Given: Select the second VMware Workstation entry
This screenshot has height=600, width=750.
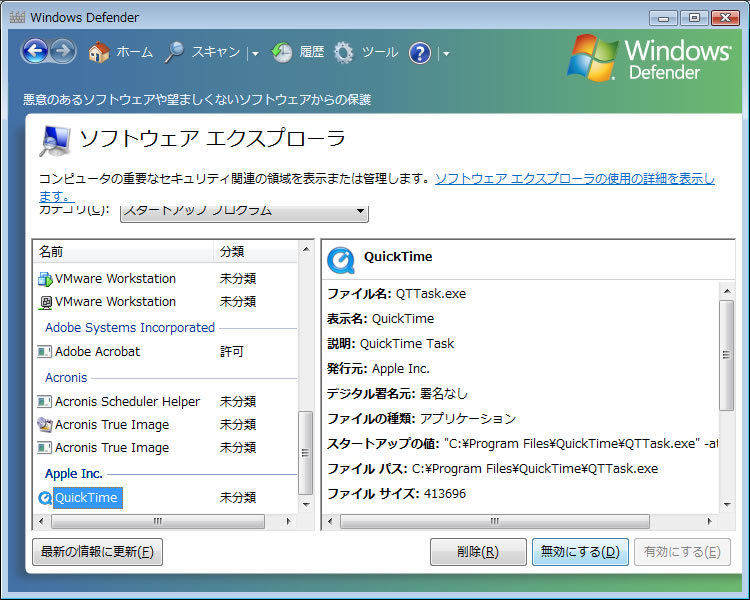Looking at the screenshot, I should coord(115,302).
